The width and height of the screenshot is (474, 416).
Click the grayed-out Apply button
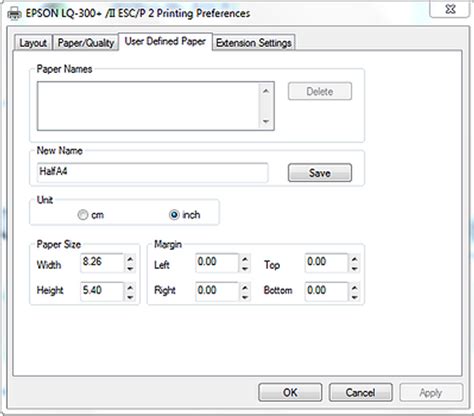pyautogui.click(x=431, y=392)
